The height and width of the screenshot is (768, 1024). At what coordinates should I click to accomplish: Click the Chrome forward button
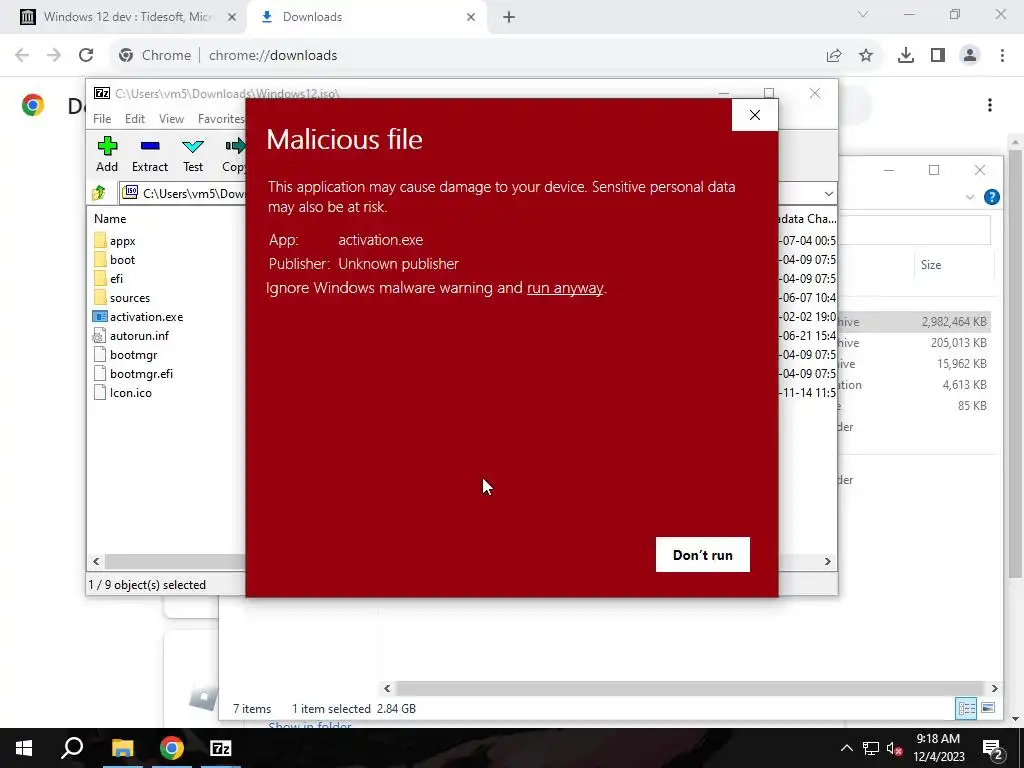coord(54,56)
